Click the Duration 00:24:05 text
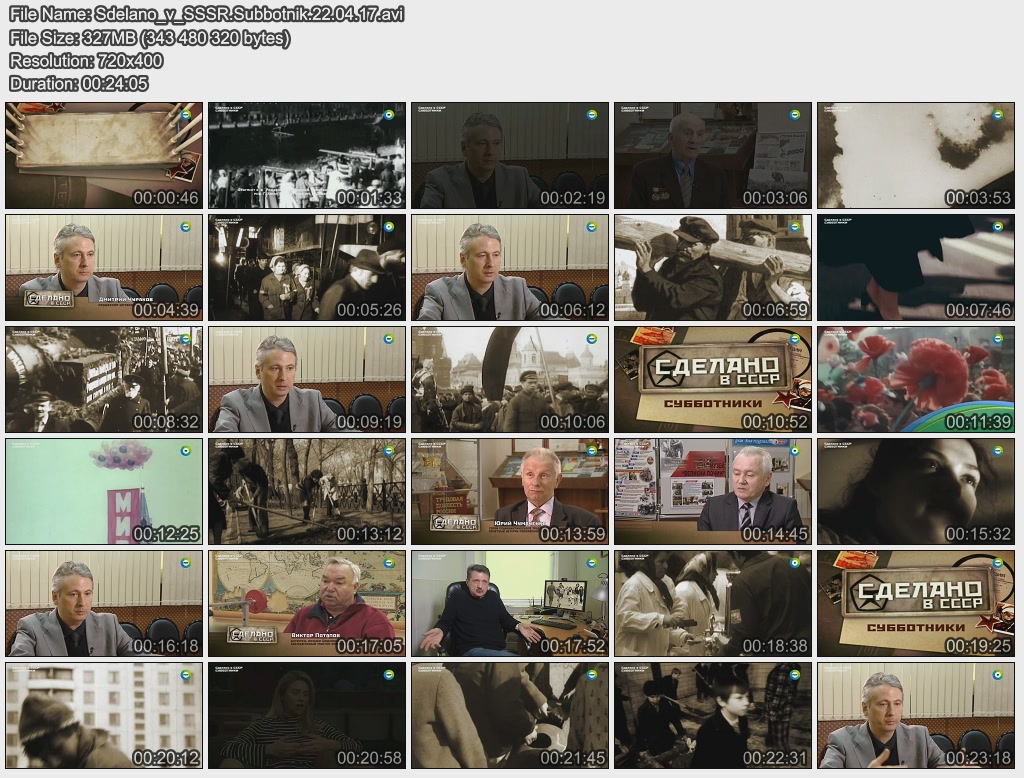Image resolution: width=1024 pixels, height=778 pixels. pos(79,84)
